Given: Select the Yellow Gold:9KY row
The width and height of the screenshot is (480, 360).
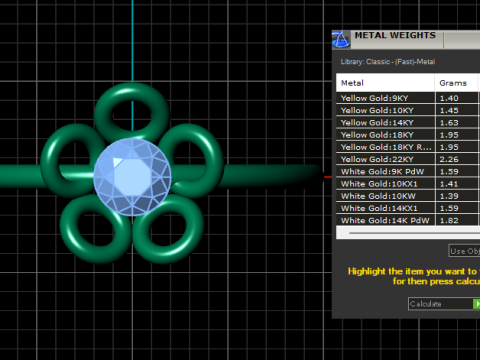Looking at the screenshot, I should coord(408,98).
